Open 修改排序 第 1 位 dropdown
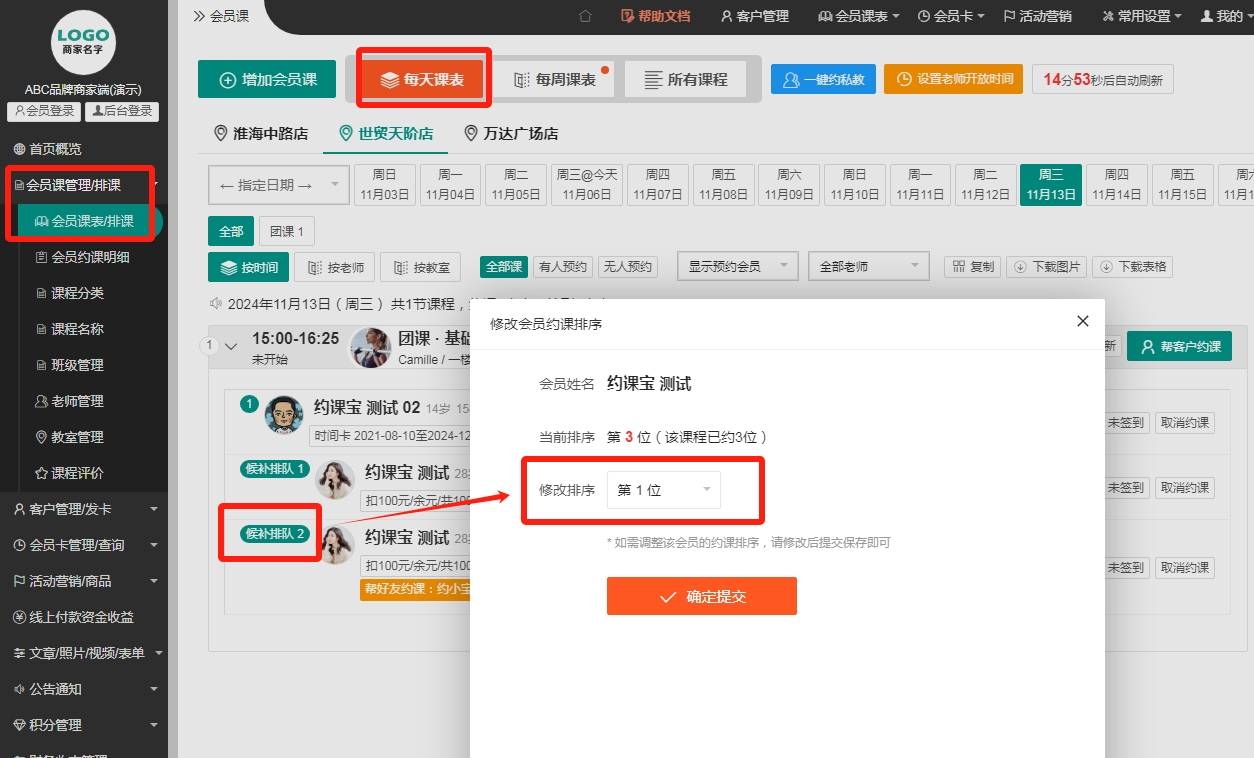This screenshot has height=758, width=1254. pos(663,490)
